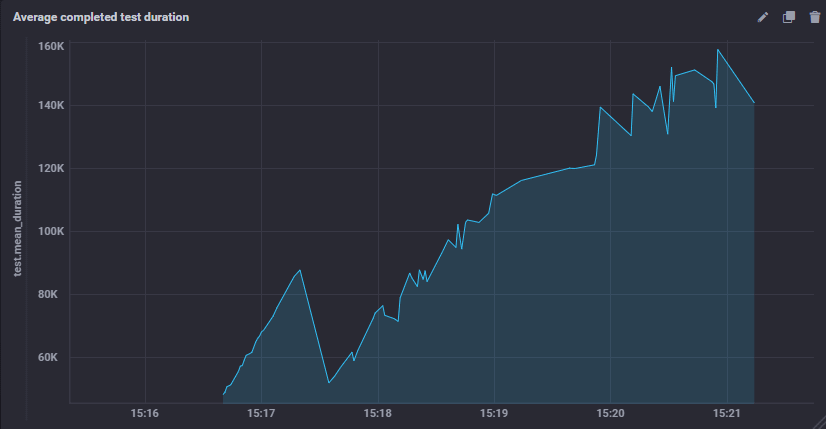The height and width of the screenshot is (429, 826).
Task: Click the 80K y-axis label
Action: click(x=48, y=294)
